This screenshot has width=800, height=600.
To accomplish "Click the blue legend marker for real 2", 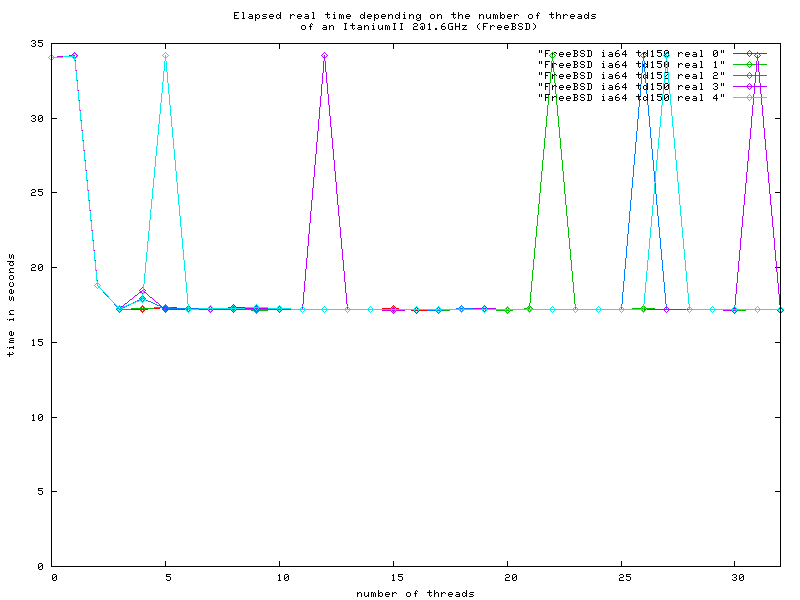I will (x=749, y=75).
